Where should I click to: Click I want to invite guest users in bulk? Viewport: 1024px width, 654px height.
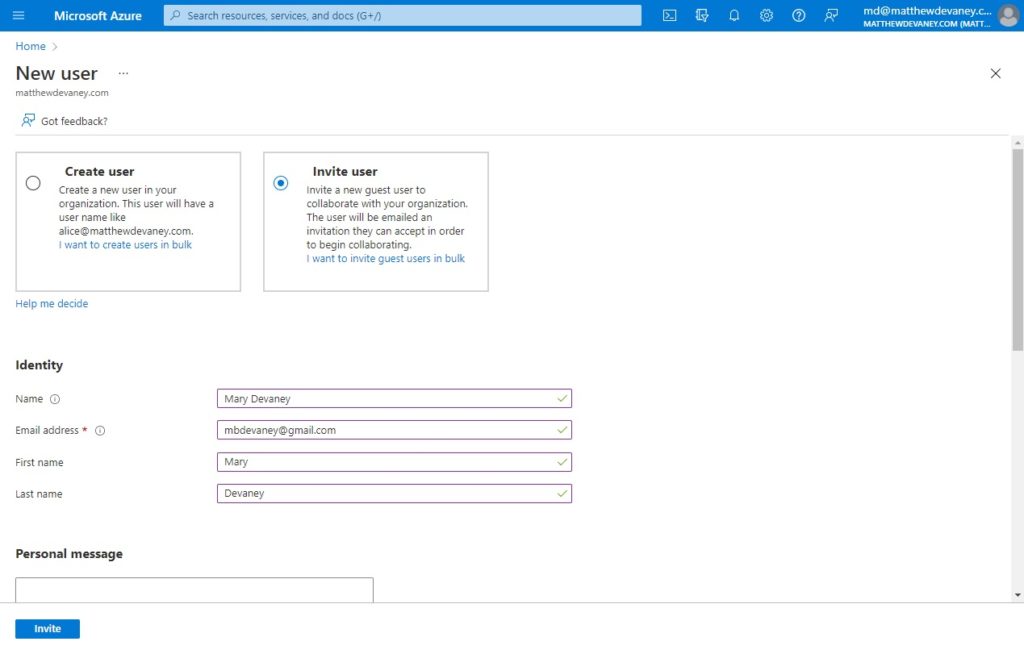click(386, 259)
